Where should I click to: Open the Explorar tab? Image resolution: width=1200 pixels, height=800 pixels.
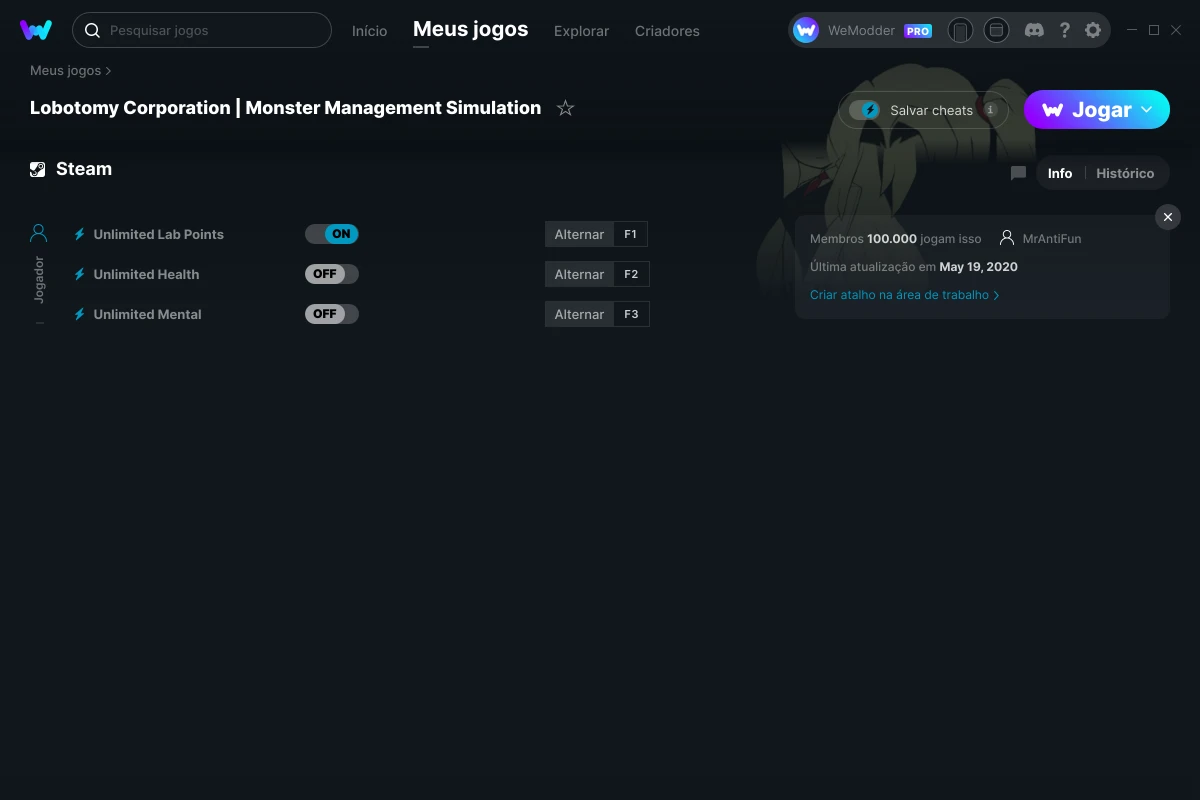tap(581, 31)
